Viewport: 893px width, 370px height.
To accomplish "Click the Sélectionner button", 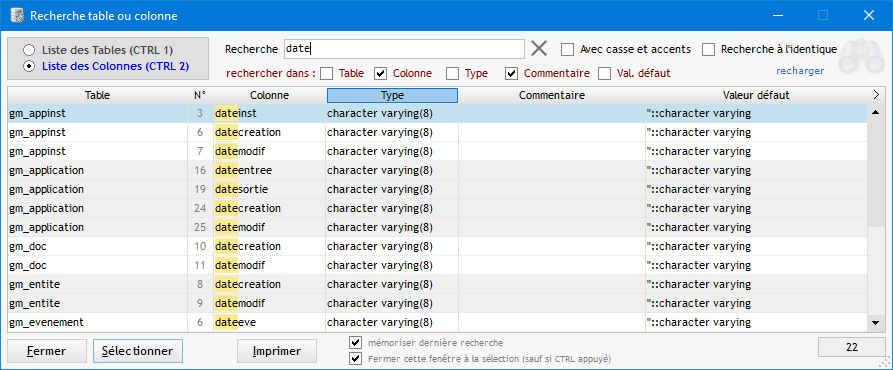I will click(138, 351).
